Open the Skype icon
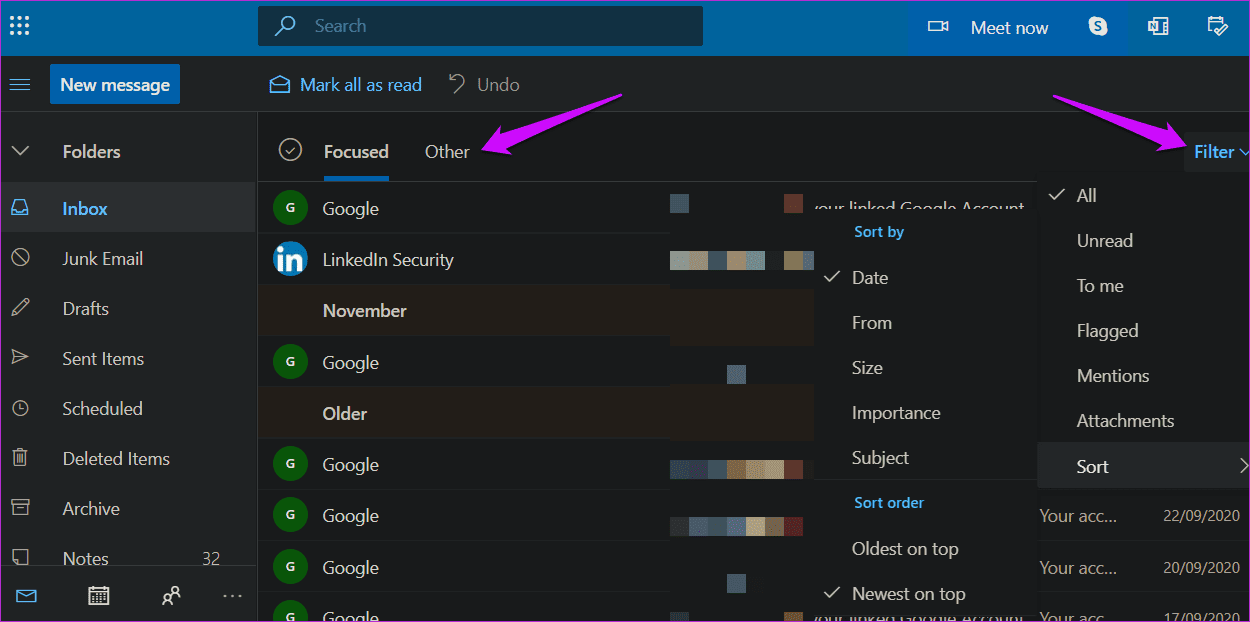The image size is (1250, 622). tap(1098, 27)
